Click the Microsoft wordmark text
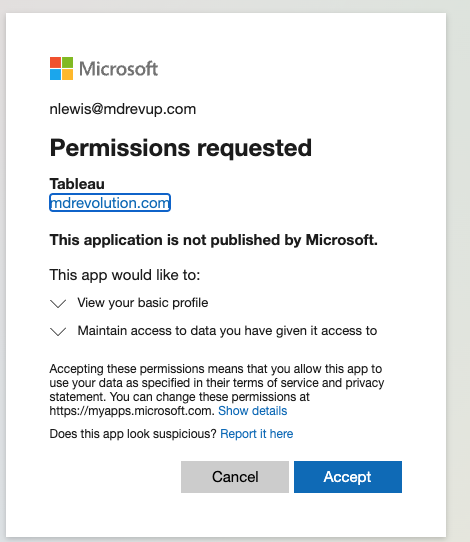This screenshot has height=542, width=470. [x=119, y=68]
